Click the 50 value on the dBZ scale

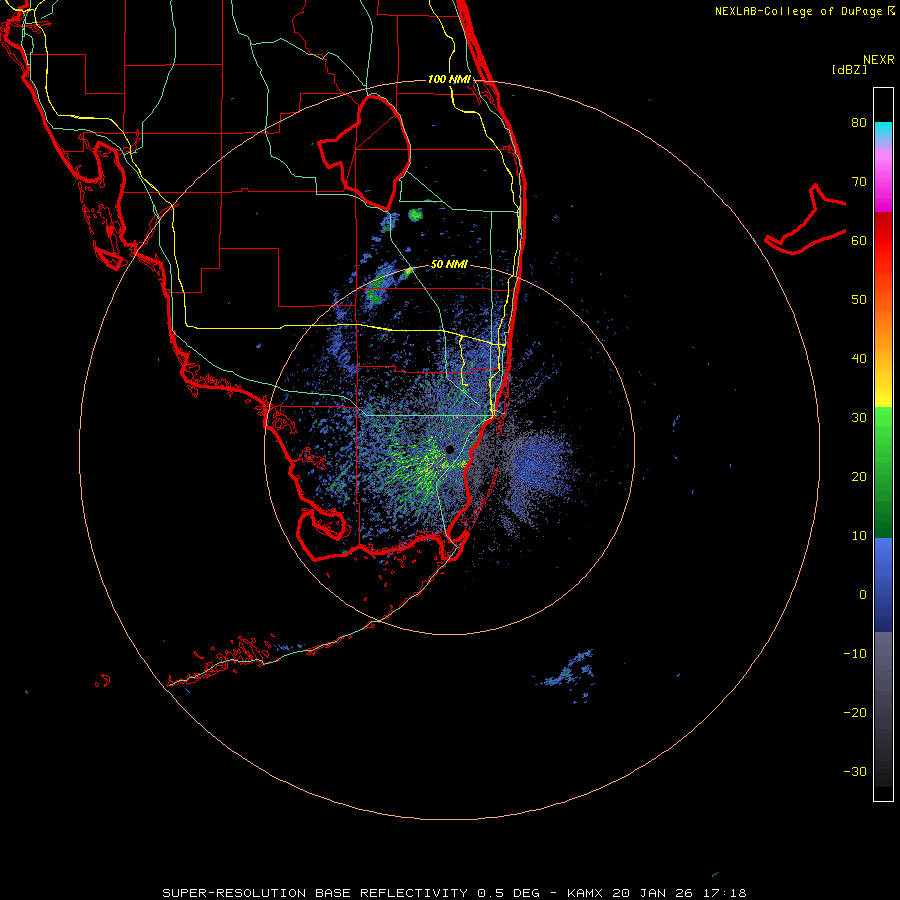859,300
